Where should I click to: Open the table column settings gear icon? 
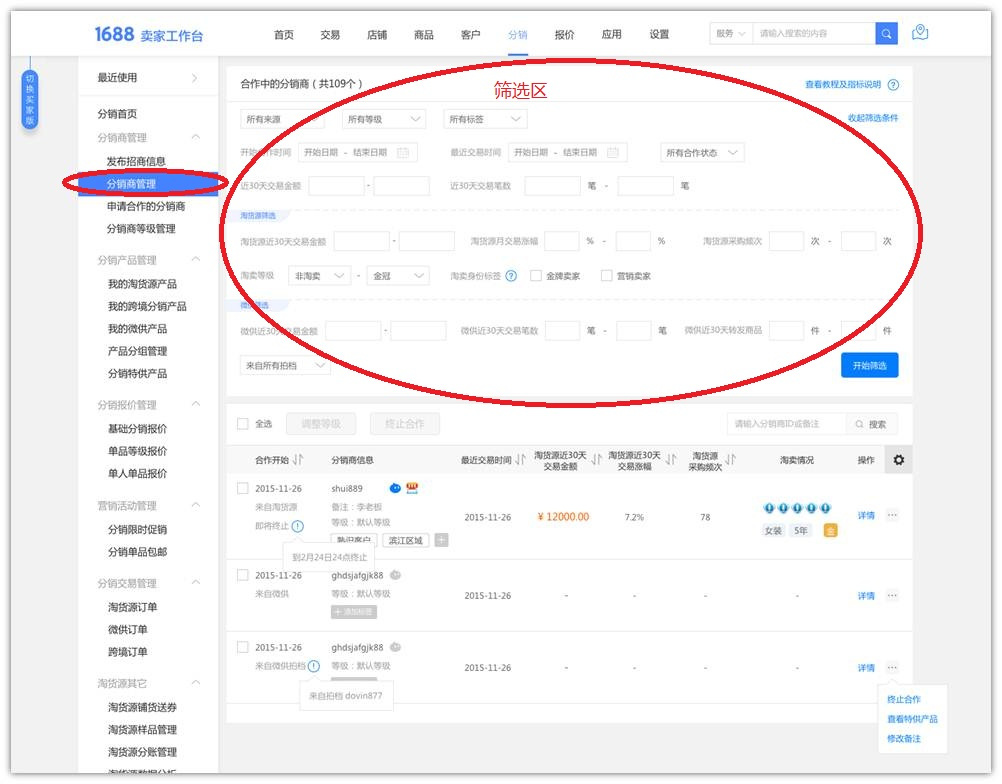coord(899,459)
